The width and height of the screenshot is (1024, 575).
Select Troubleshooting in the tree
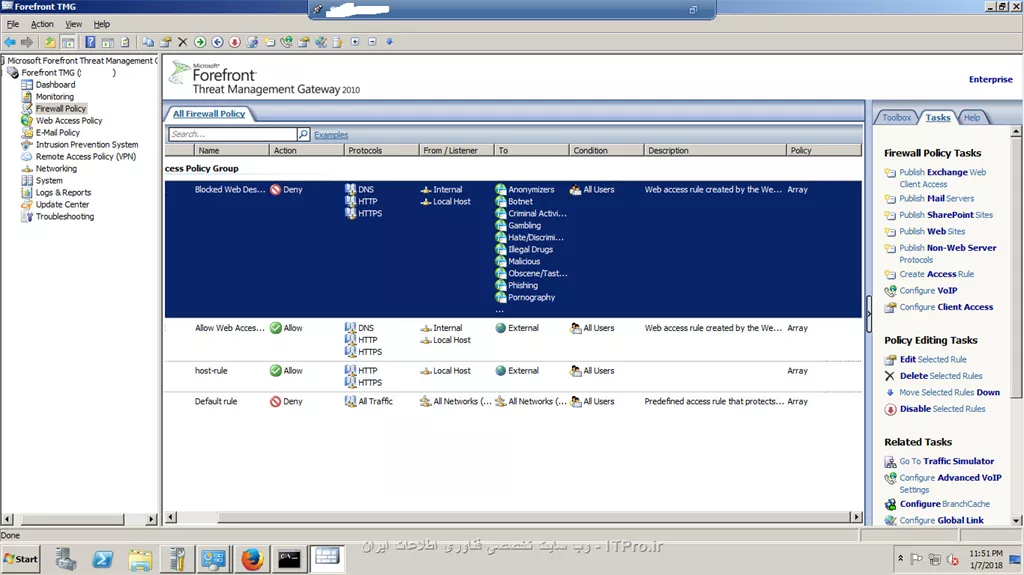click(x=65, y=216)
